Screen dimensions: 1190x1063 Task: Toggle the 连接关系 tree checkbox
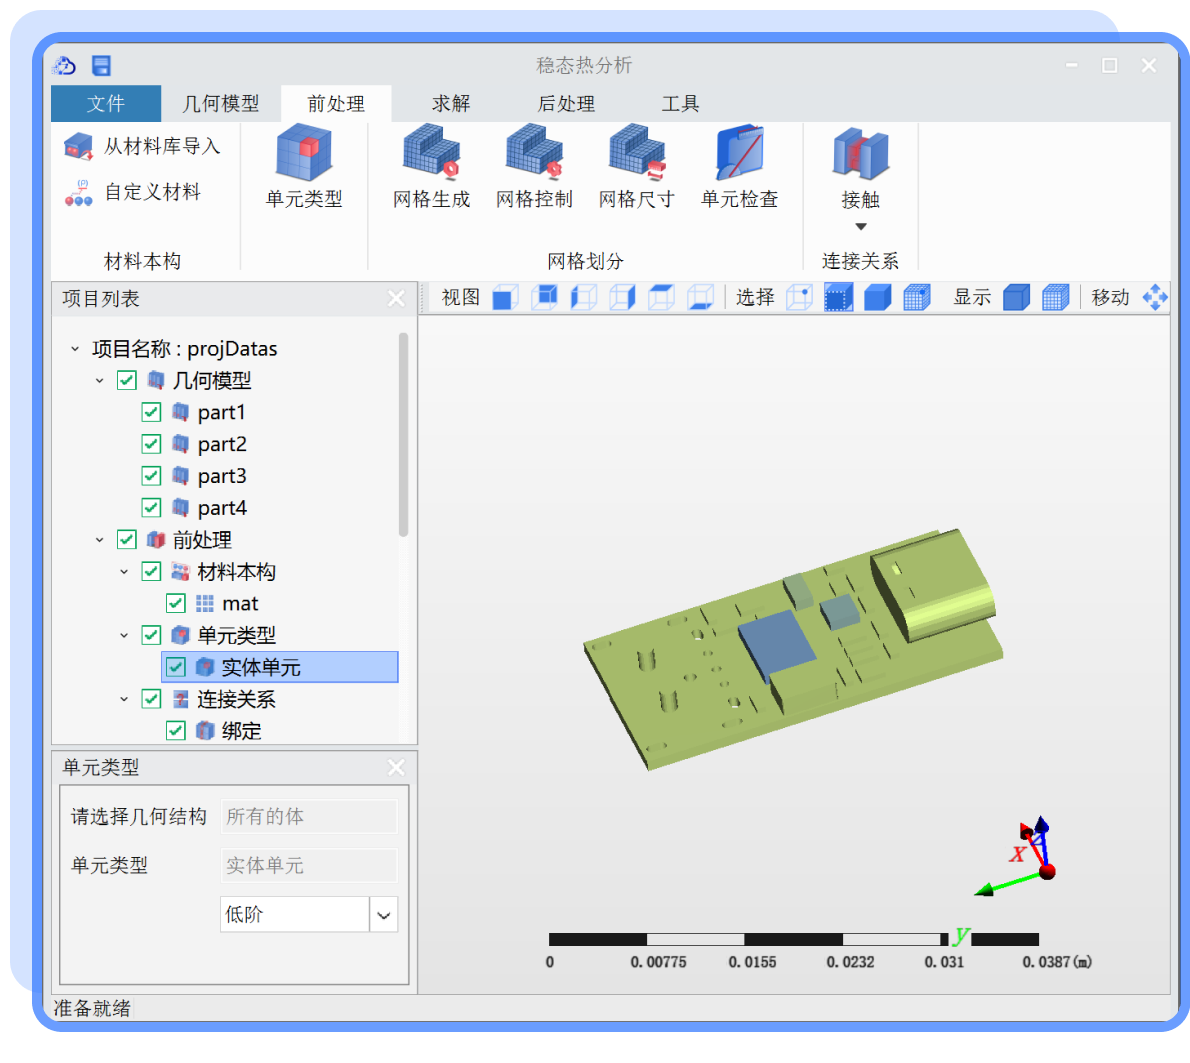point(151,699)
